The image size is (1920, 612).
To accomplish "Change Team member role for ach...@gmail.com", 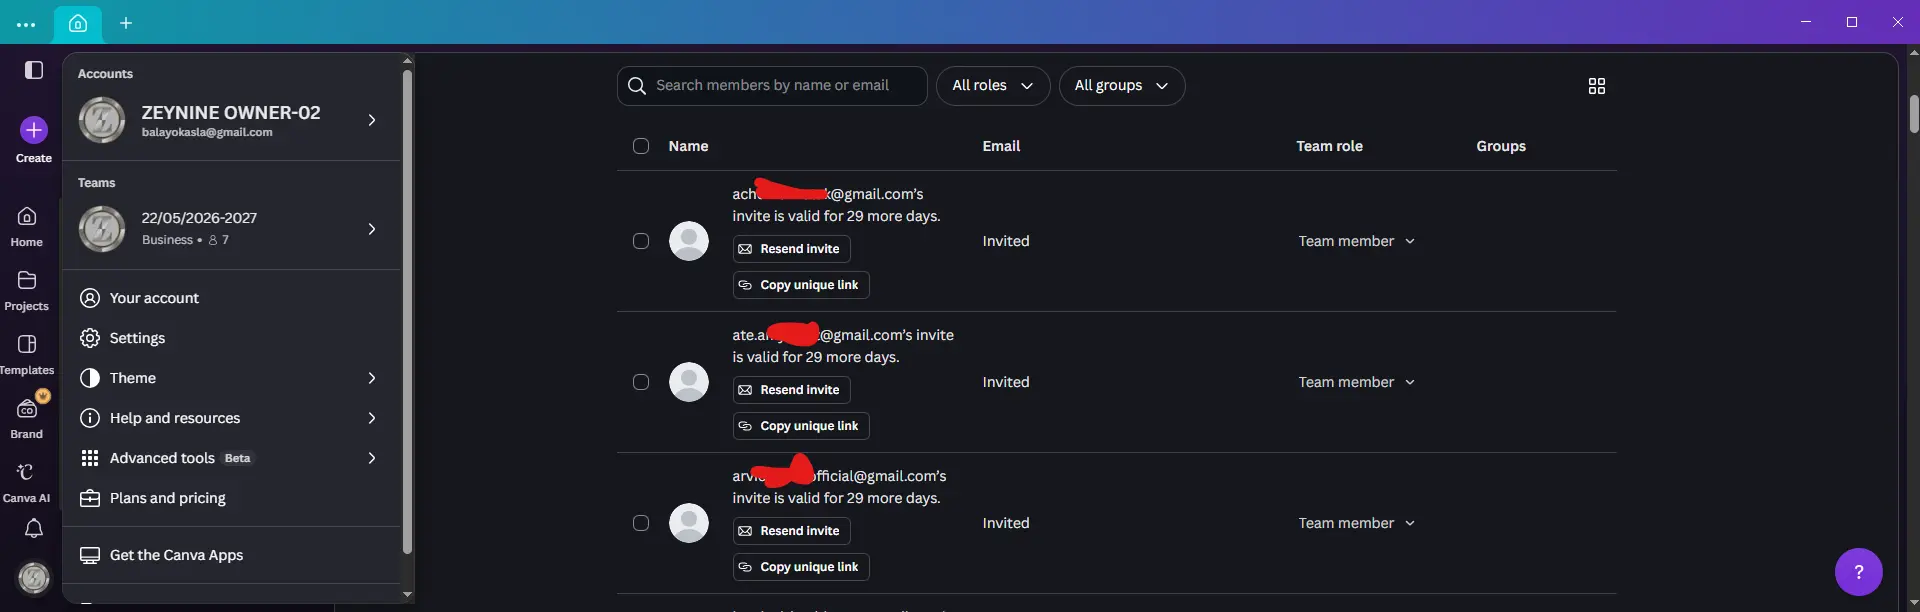I will 1357,241.
